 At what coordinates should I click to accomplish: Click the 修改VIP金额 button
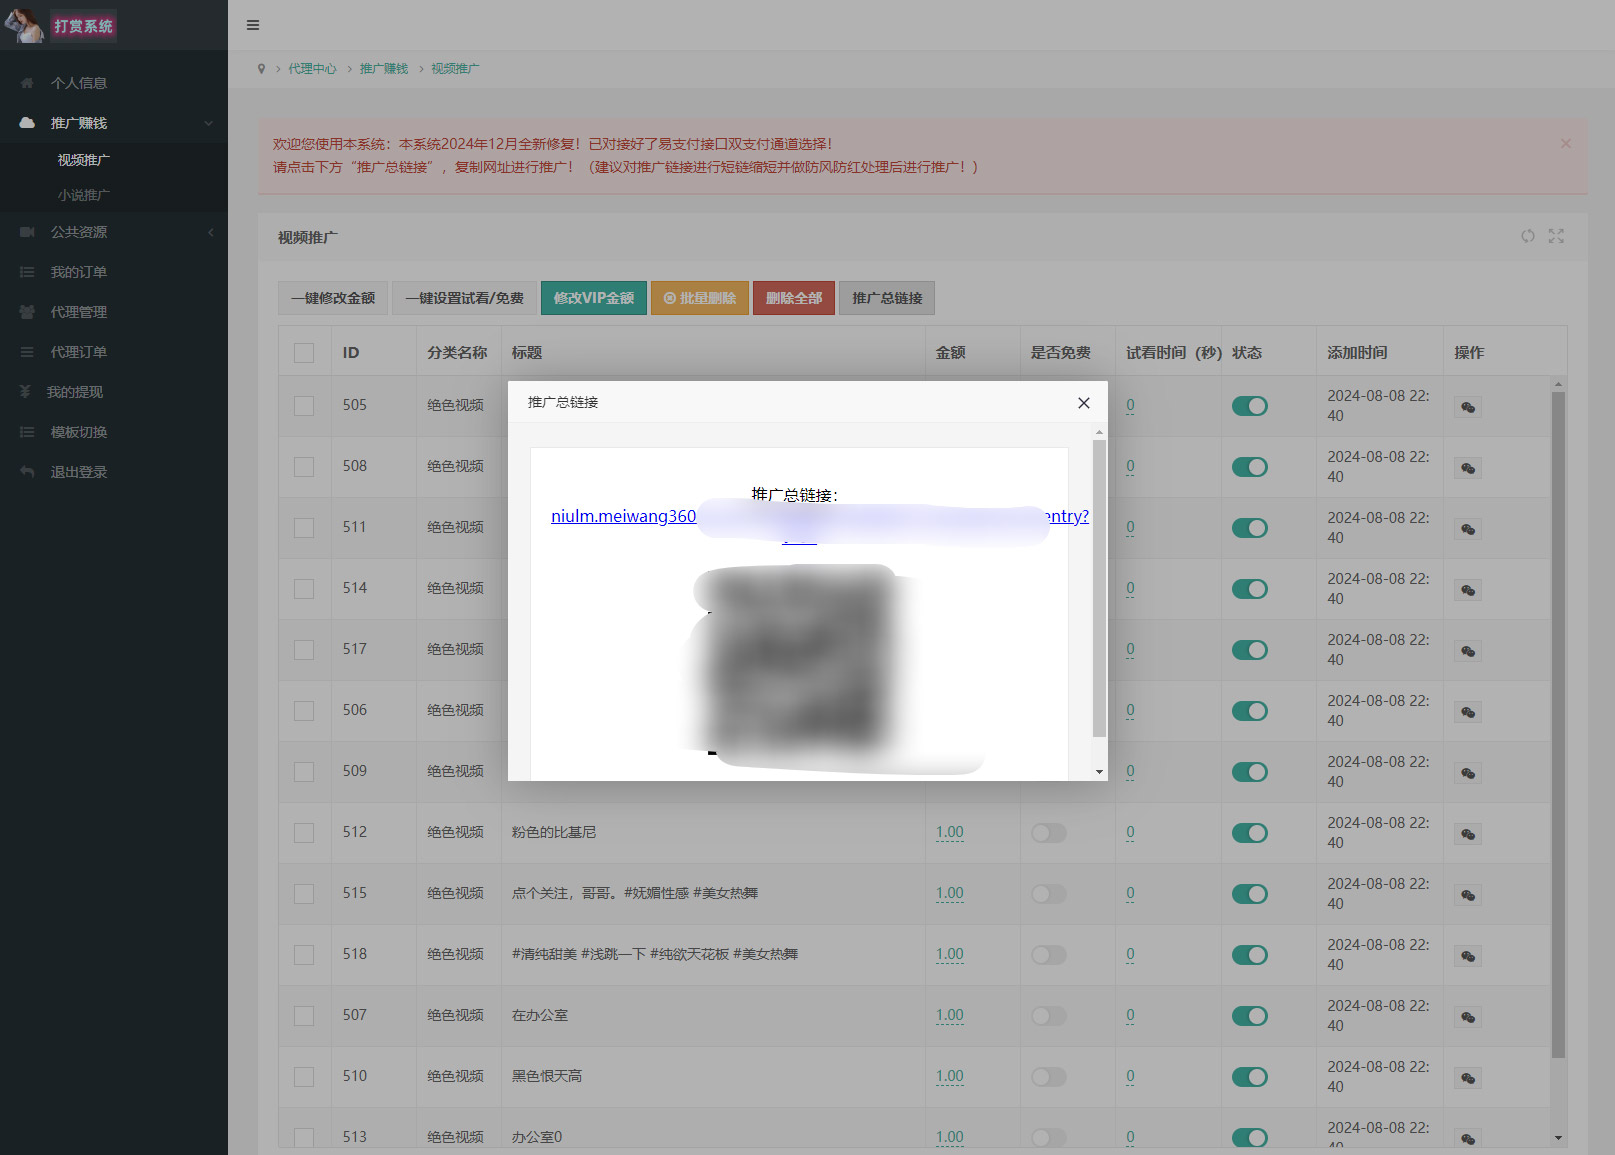tap(593, 298)
